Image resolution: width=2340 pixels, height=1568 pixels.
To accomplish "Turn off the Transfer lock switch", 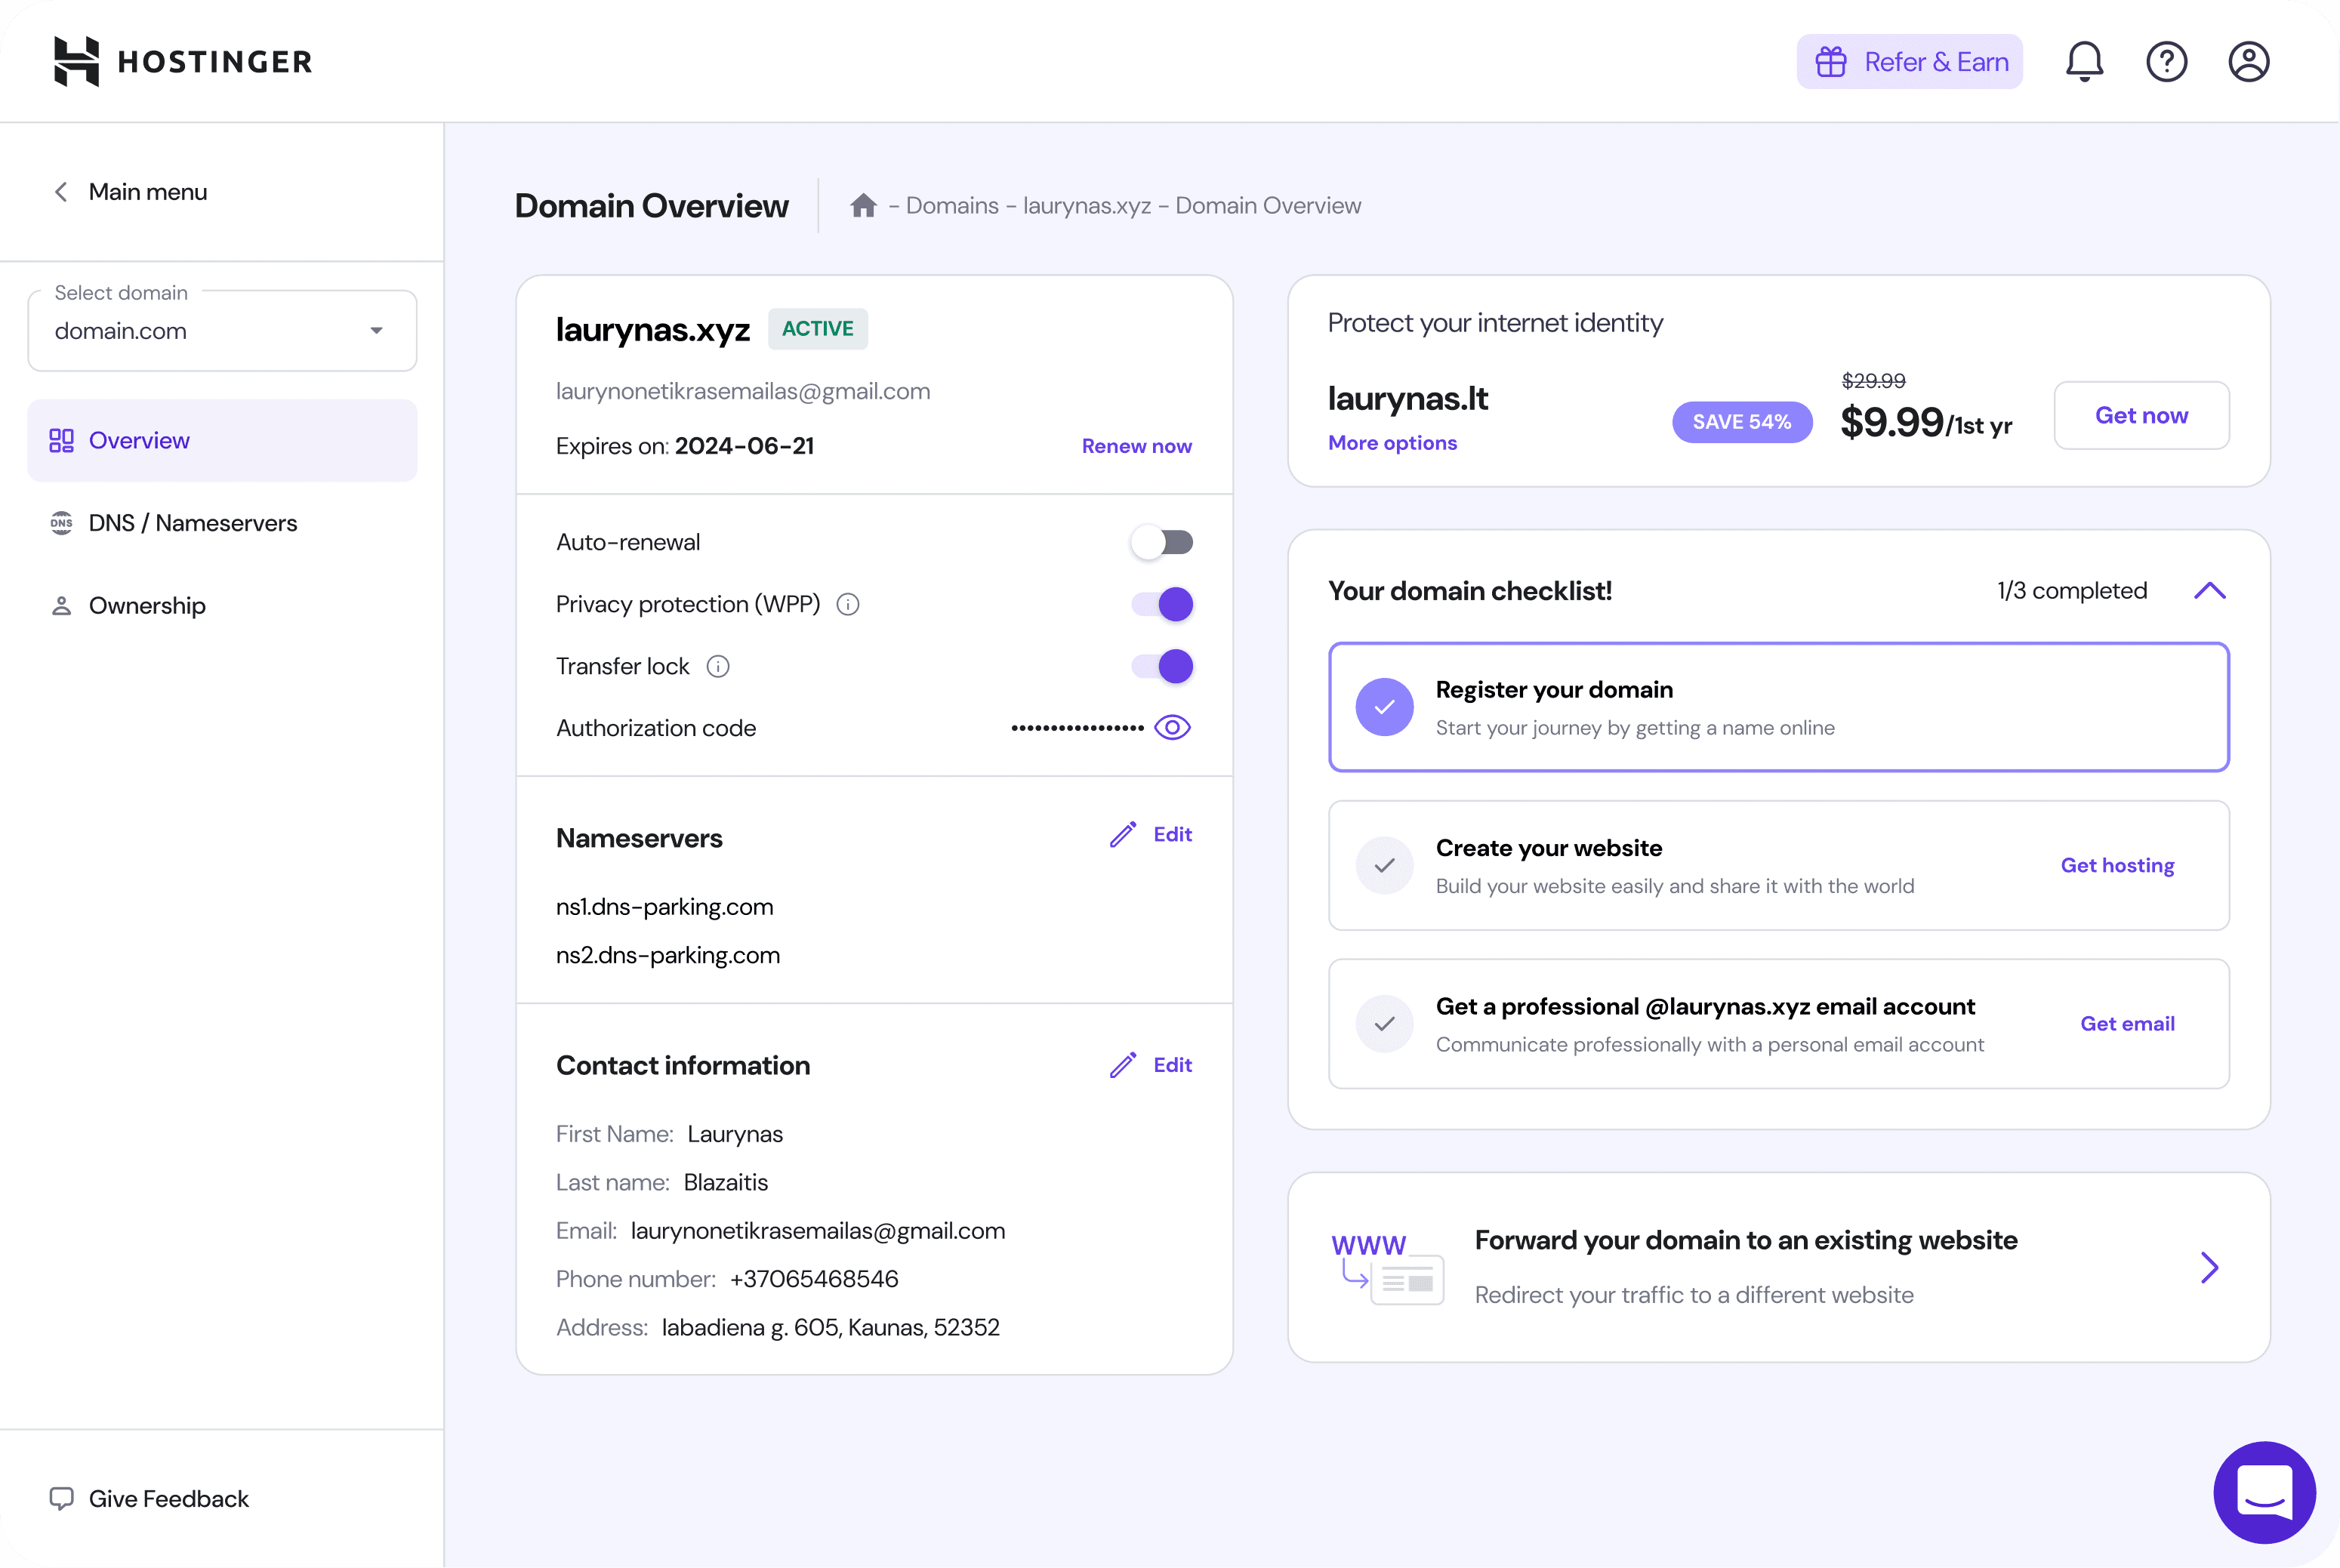I will [1162, 666].
